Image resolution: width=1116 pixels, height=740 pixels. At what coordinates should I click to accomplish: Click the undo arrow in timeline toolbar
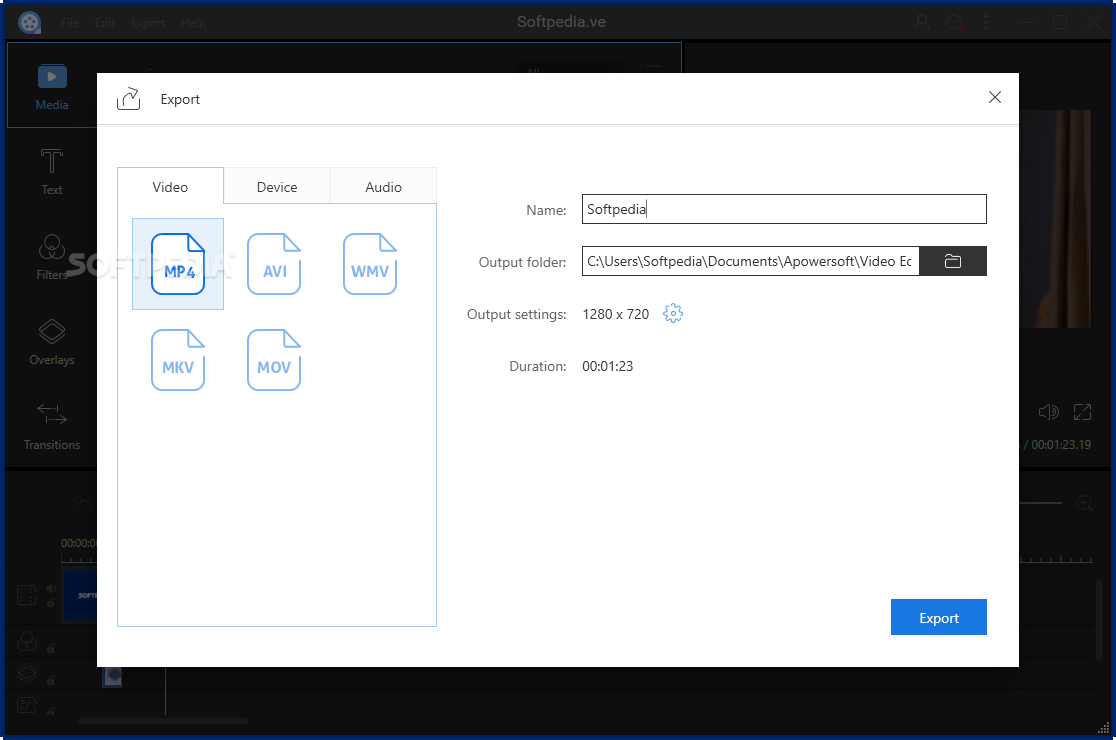(x=83, y=502)
